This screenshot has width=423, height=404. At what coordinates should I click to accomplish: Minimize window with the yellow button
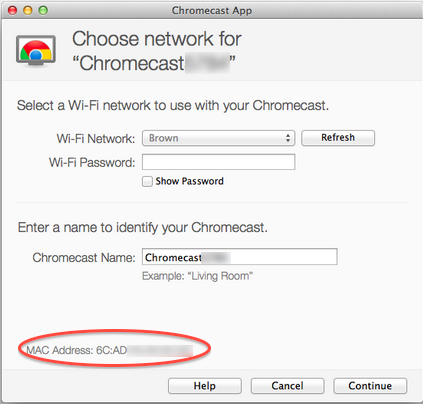point(28,10)
